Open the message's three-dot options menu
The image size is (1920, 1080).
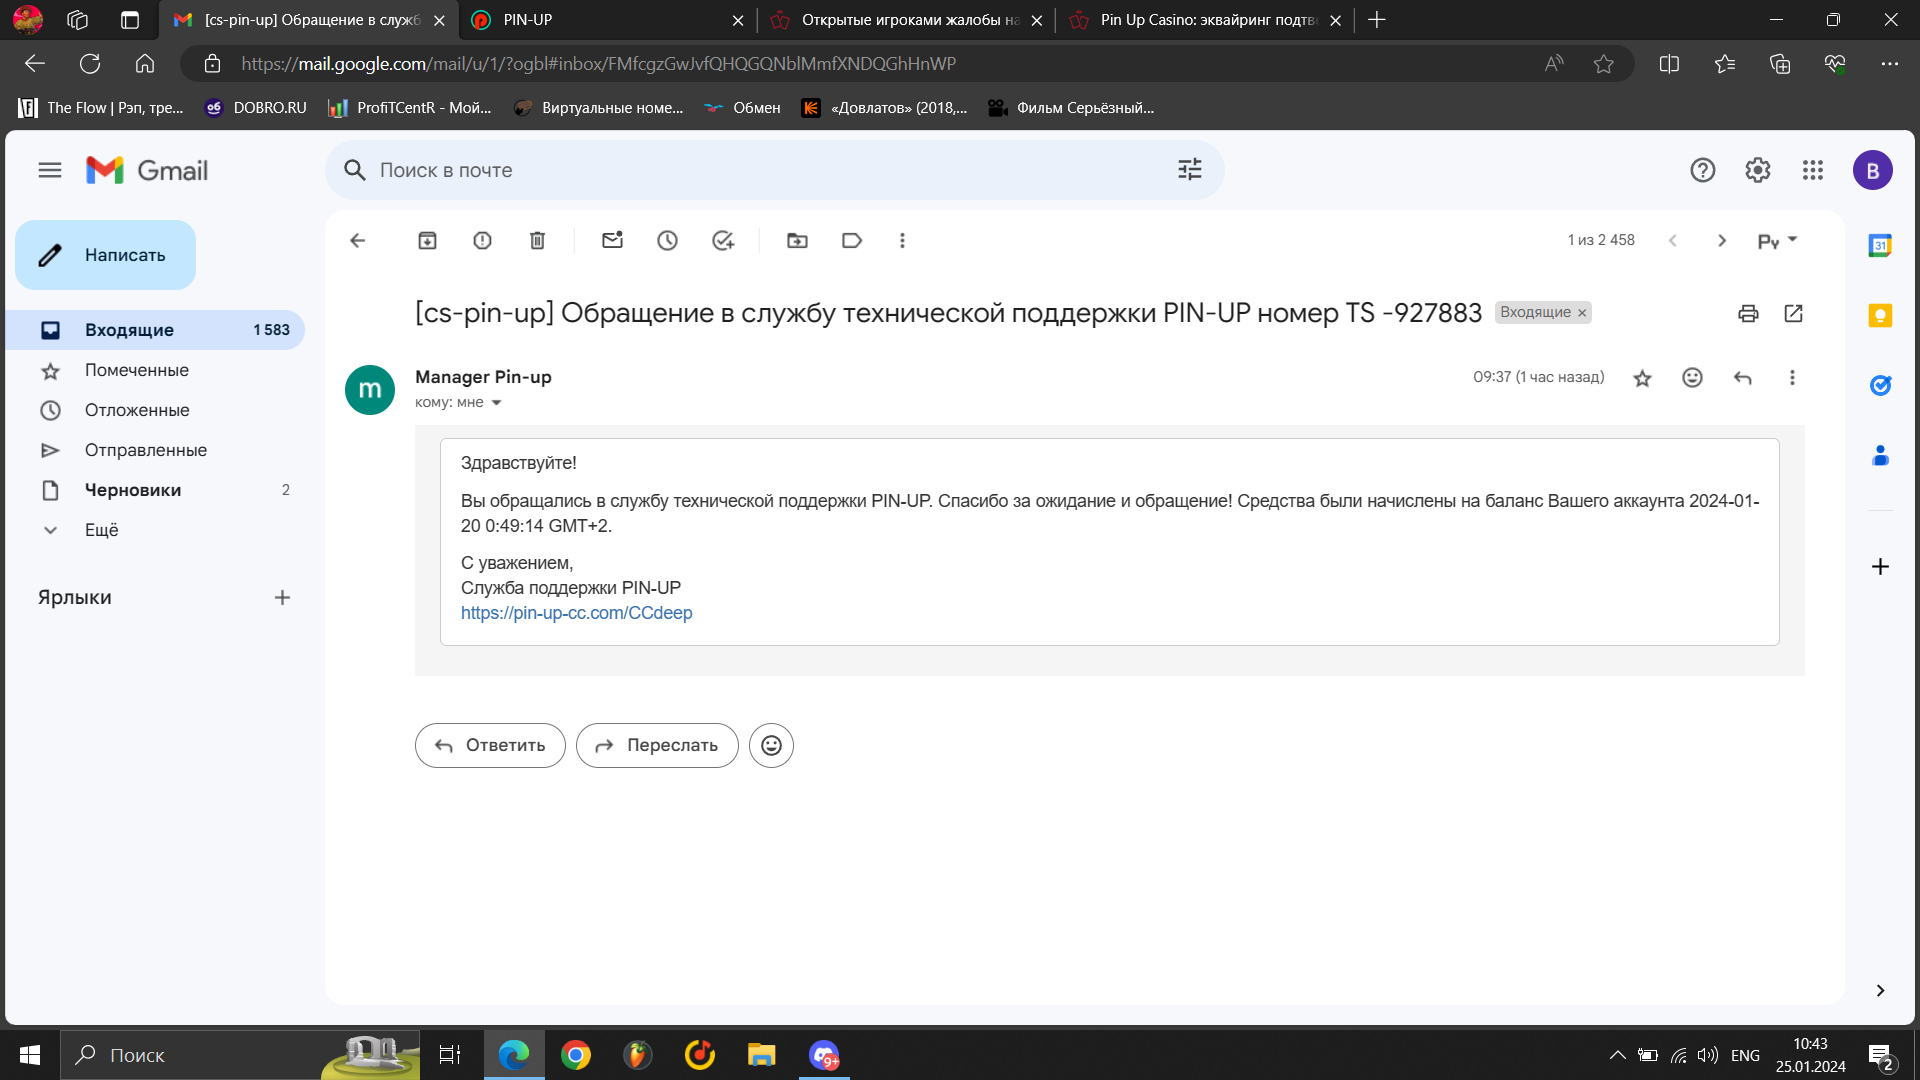click(1792, 378)
